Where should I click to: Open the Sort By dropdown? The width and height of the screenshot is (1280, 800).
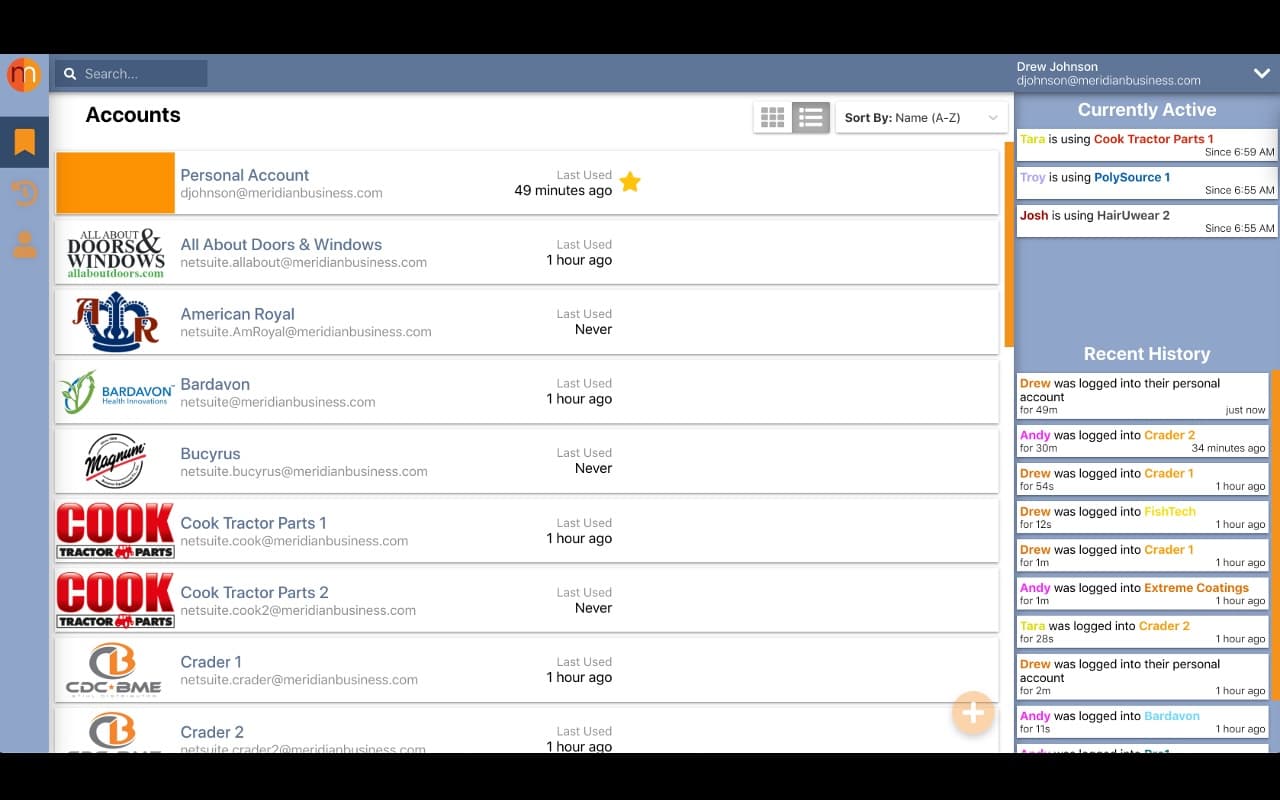[x=921, y=117]
